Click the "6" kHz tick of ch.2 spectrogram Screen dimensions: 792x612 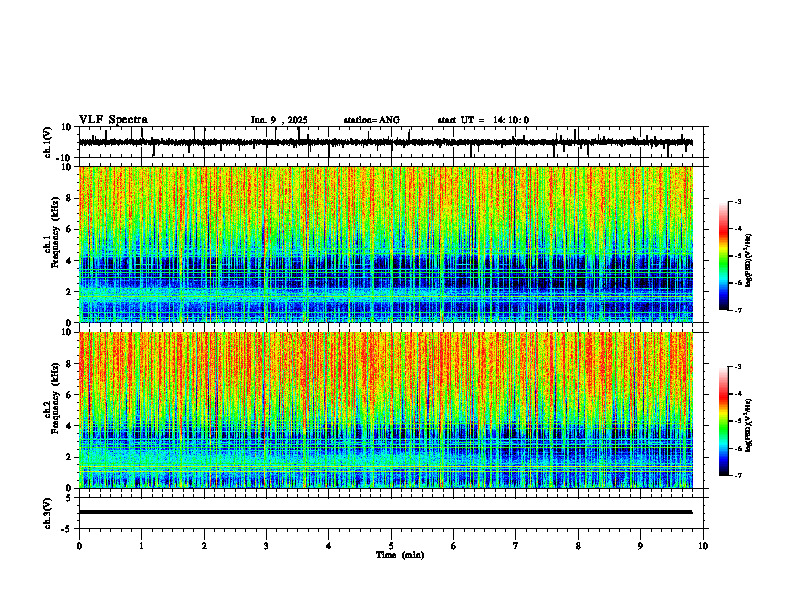tap(70, 395)
